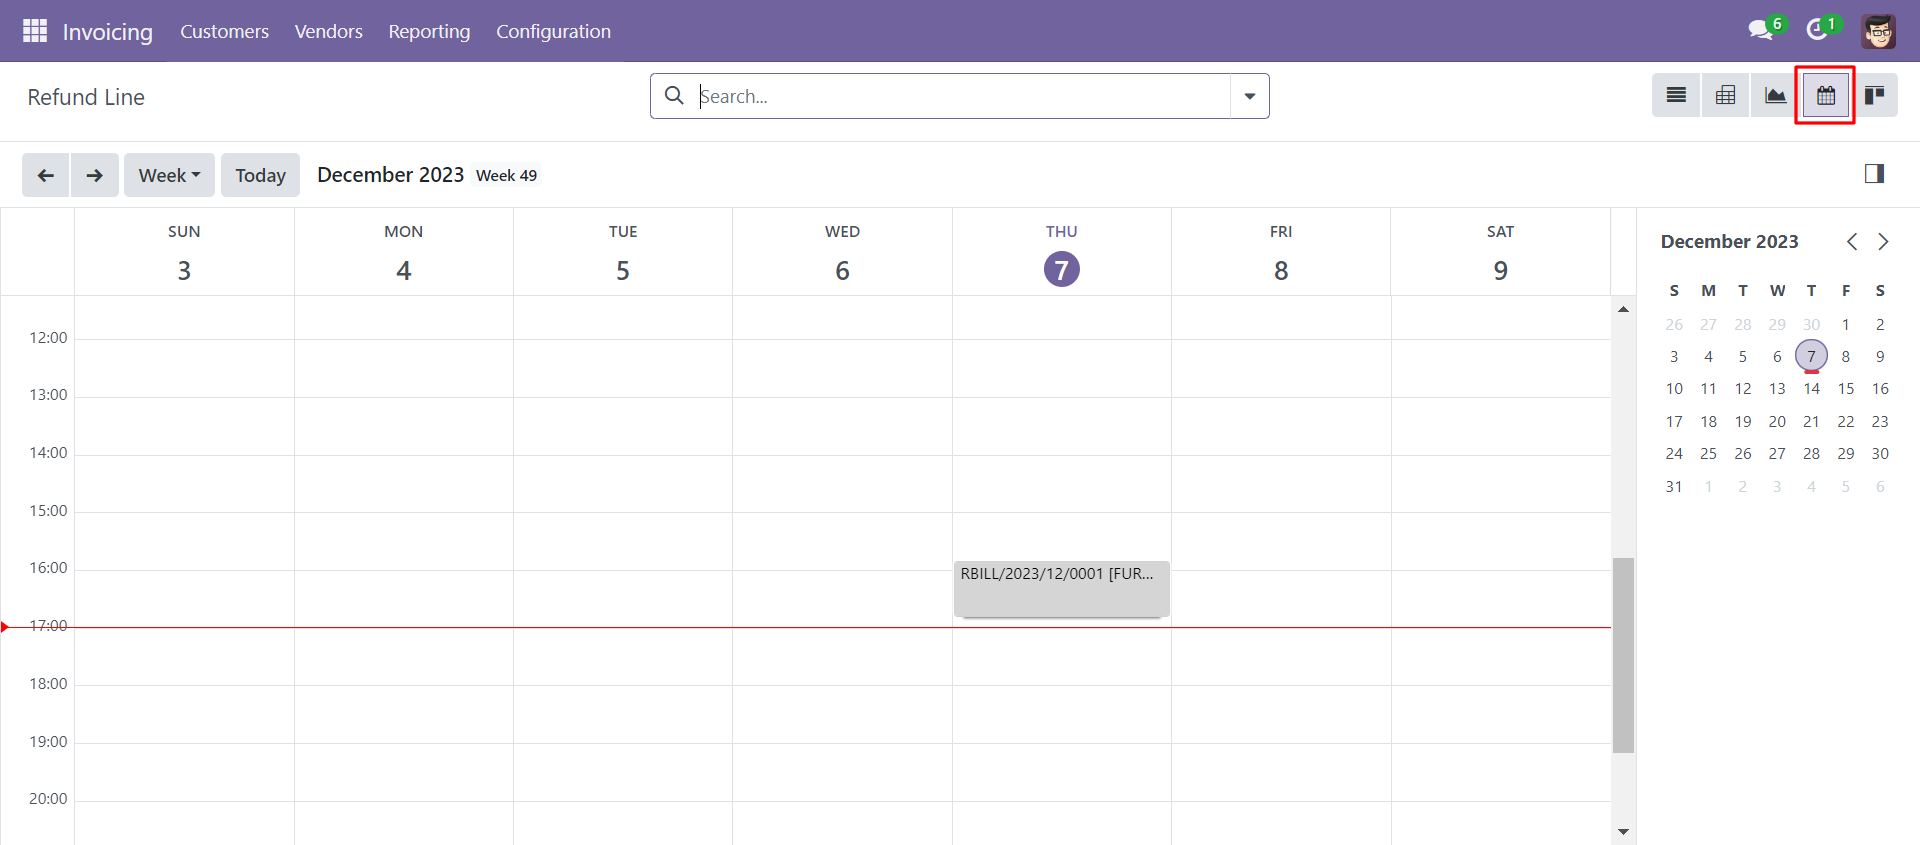This screenshot has width=1920, height=845.
Task: Show previous month in mini calendar
Action: [1852, 242]
